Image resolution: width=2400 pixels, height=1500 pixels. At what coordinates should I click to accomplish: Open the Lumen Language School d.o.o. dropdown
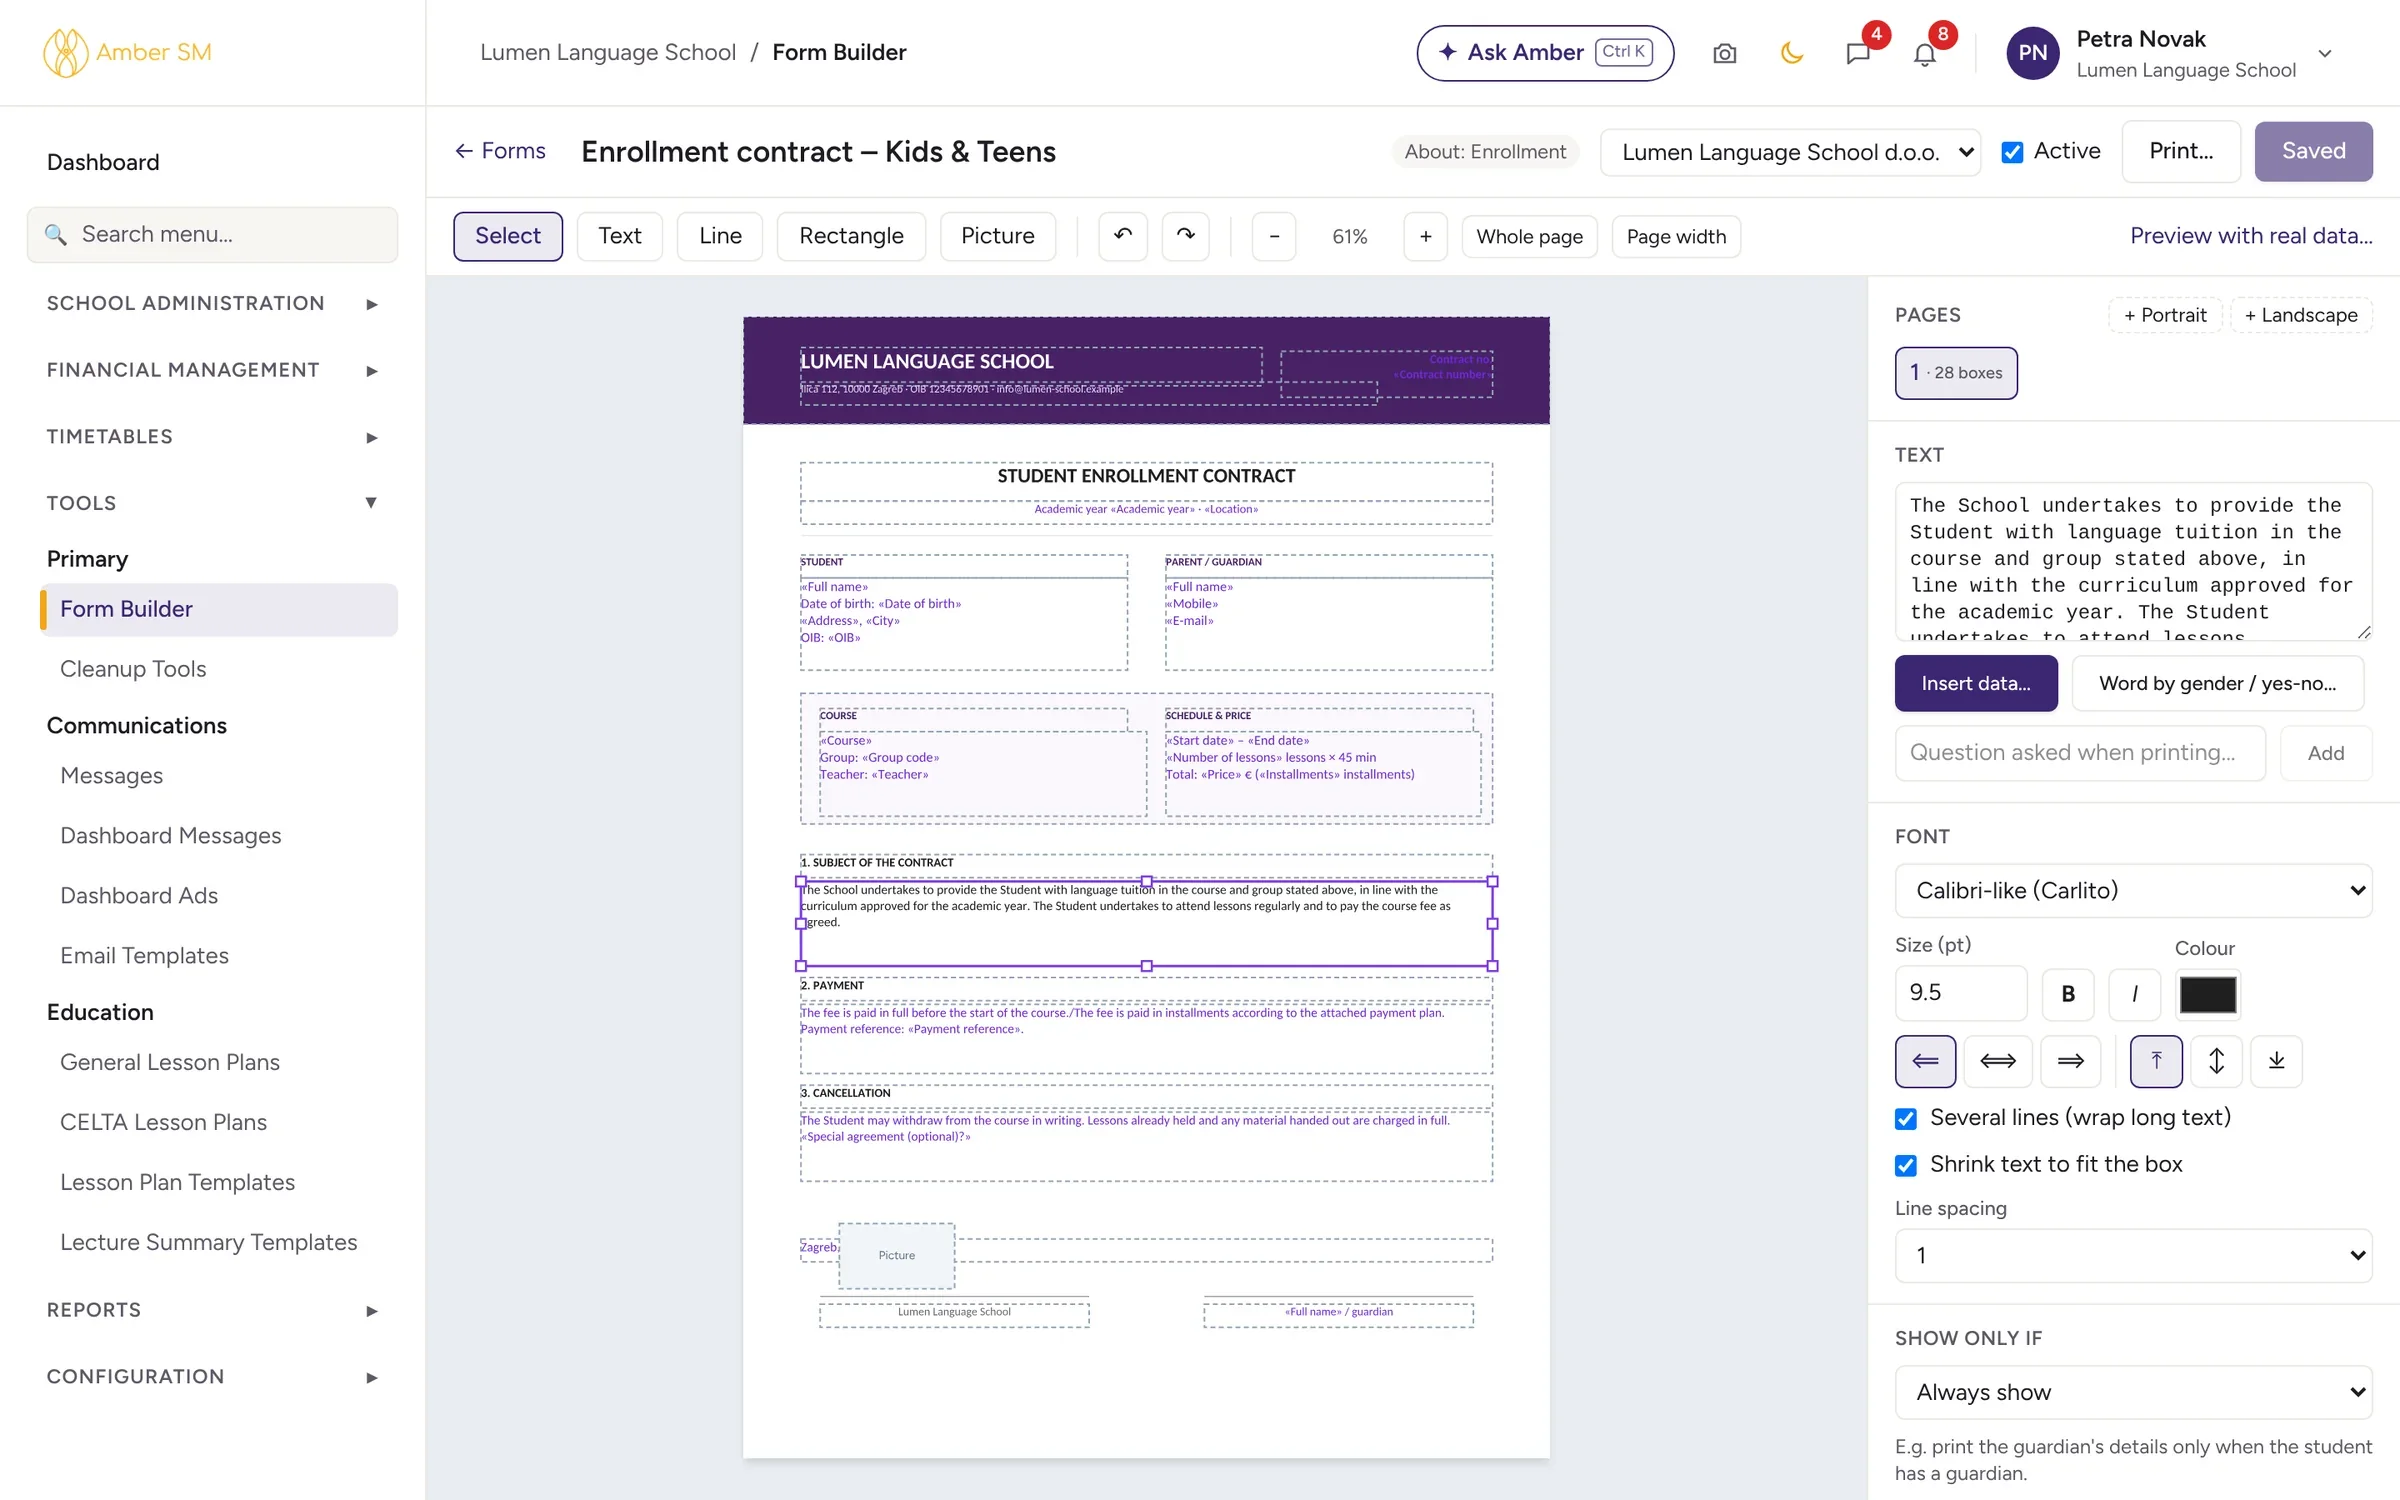(x=1790, y=152)
